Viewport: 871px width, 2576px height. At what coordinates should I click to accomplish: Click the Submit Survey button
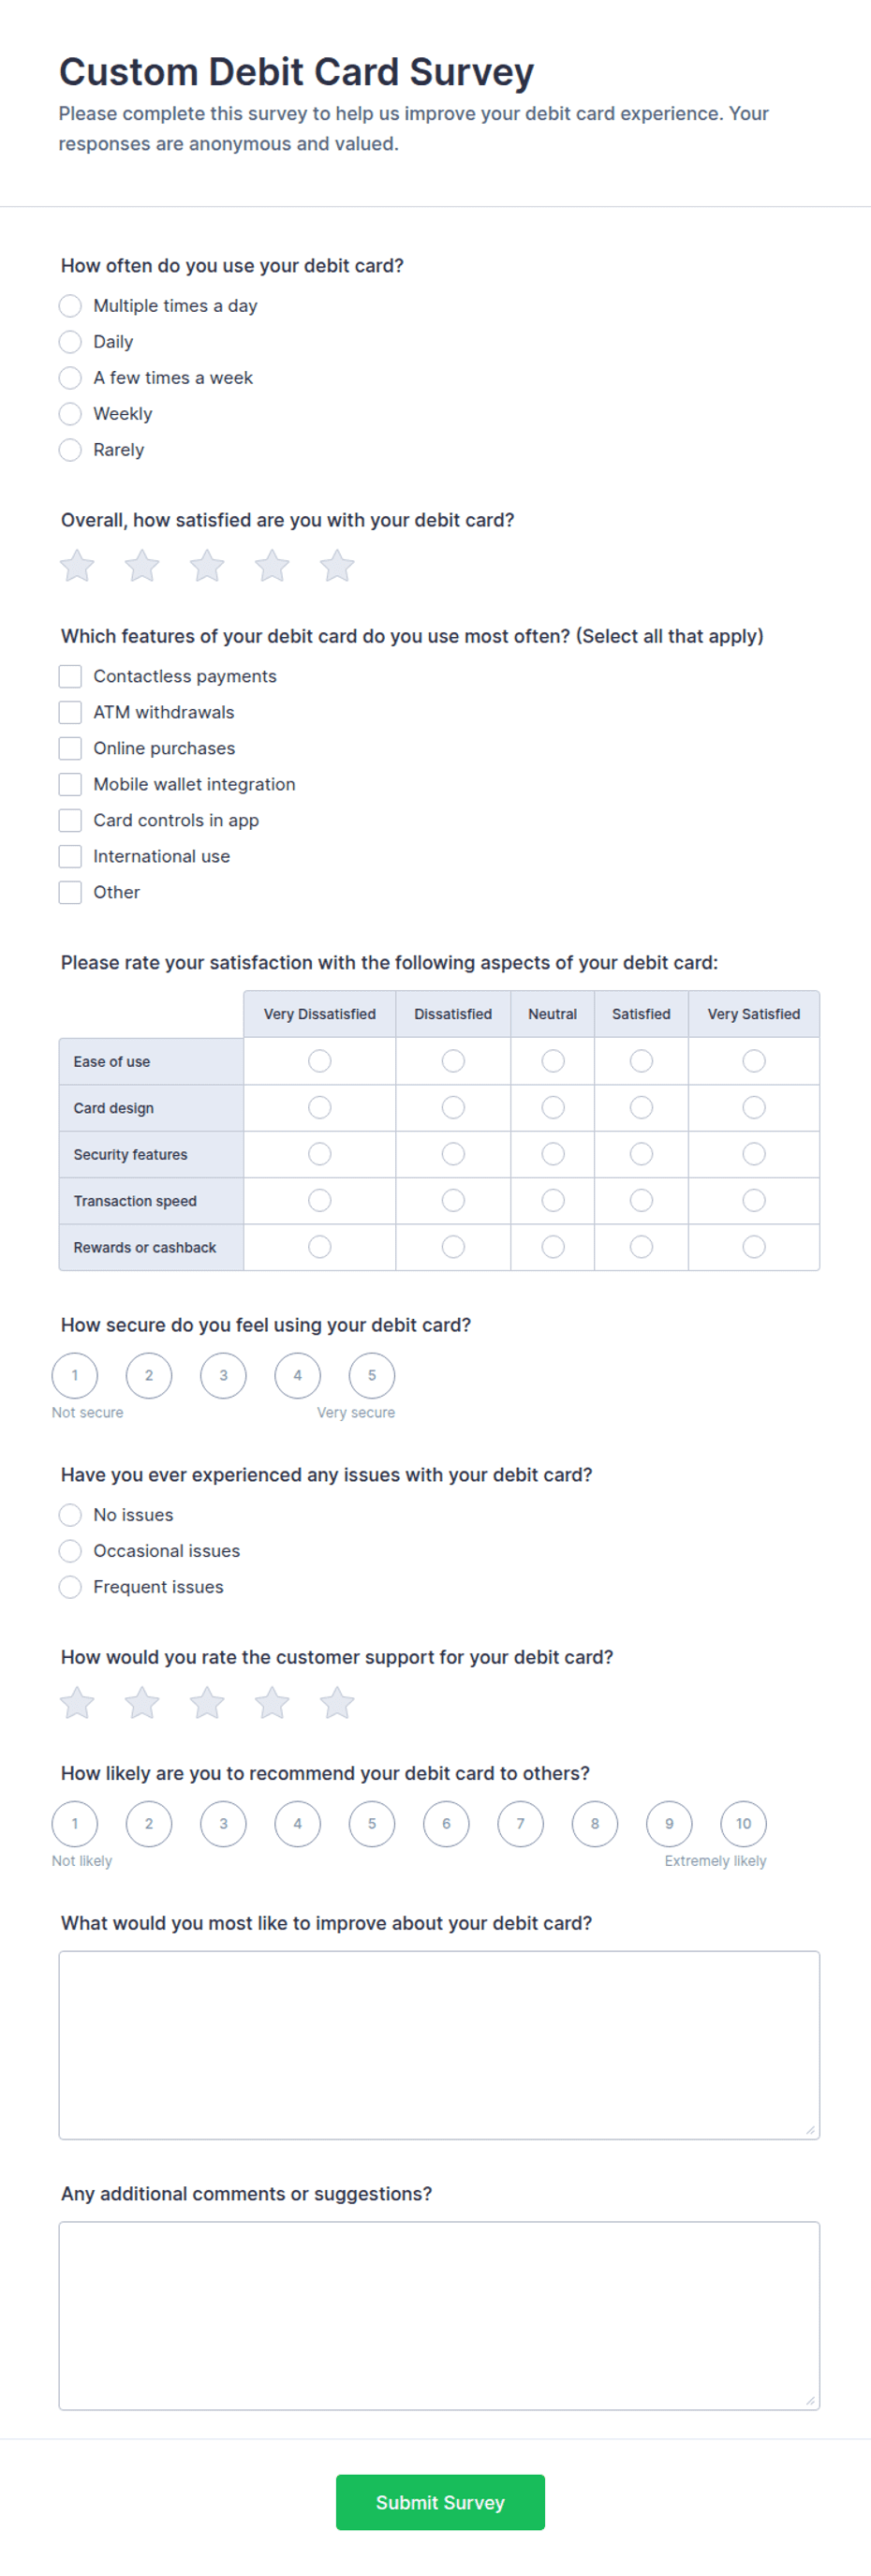[440, 2502]
